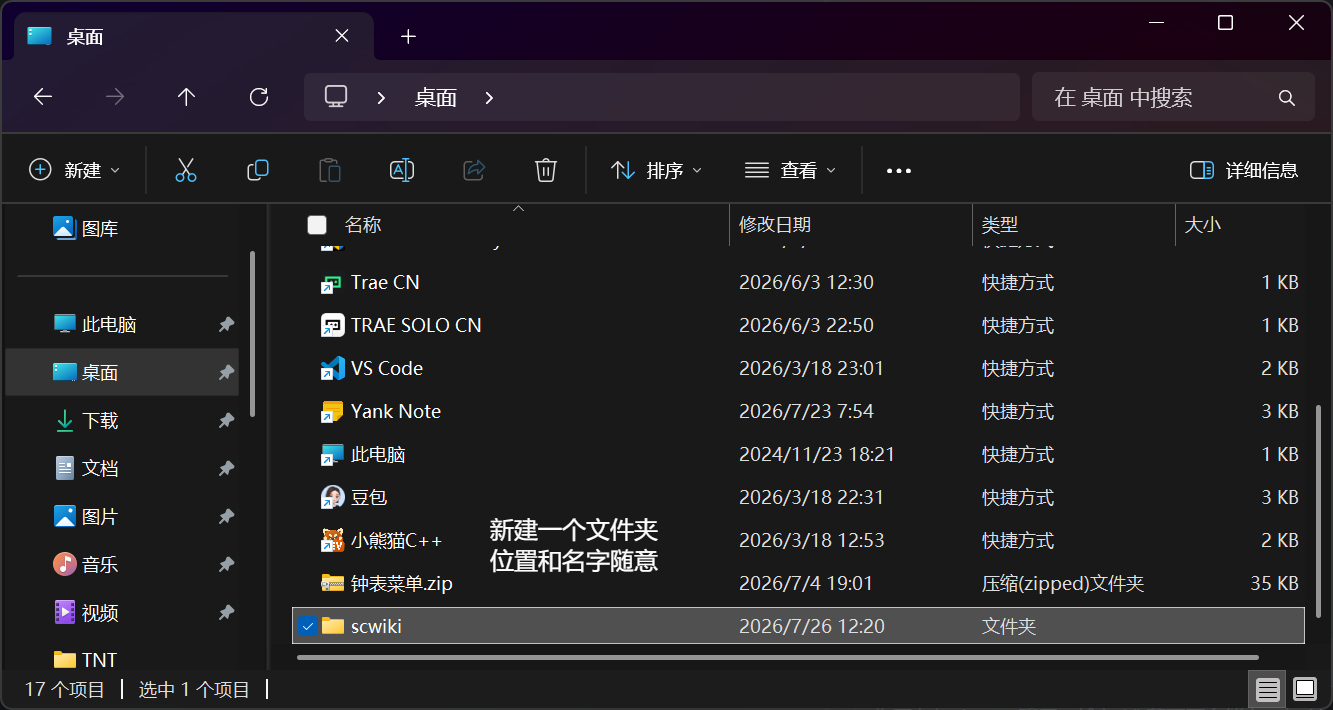Click the TRAE SOLO CN shortcut icon
Viewport: 1333px width, 710px height.
coord(332,326)
